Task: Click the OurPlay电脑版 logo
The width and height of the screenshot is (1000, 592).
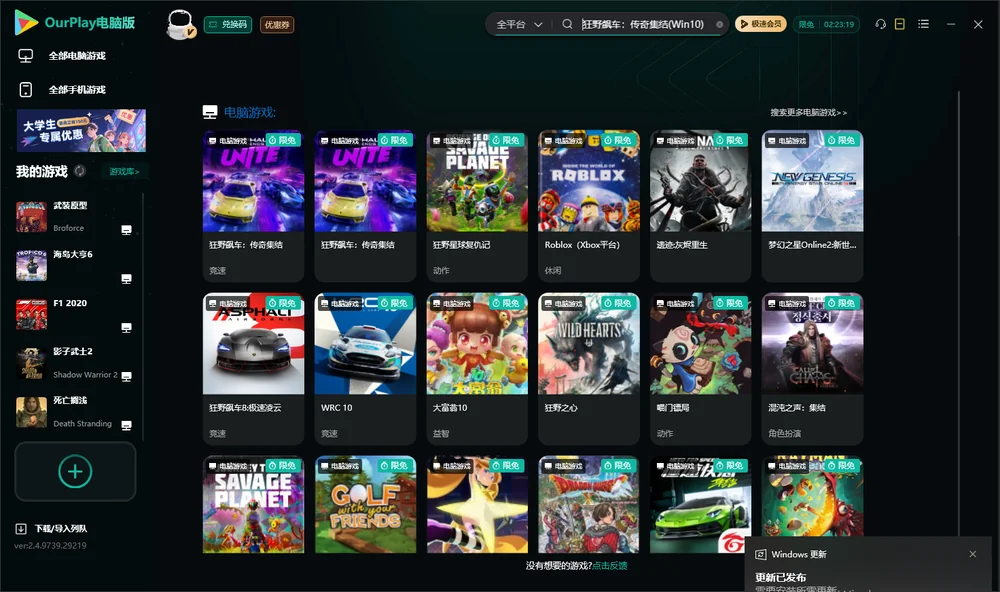Action: (74, 22)
